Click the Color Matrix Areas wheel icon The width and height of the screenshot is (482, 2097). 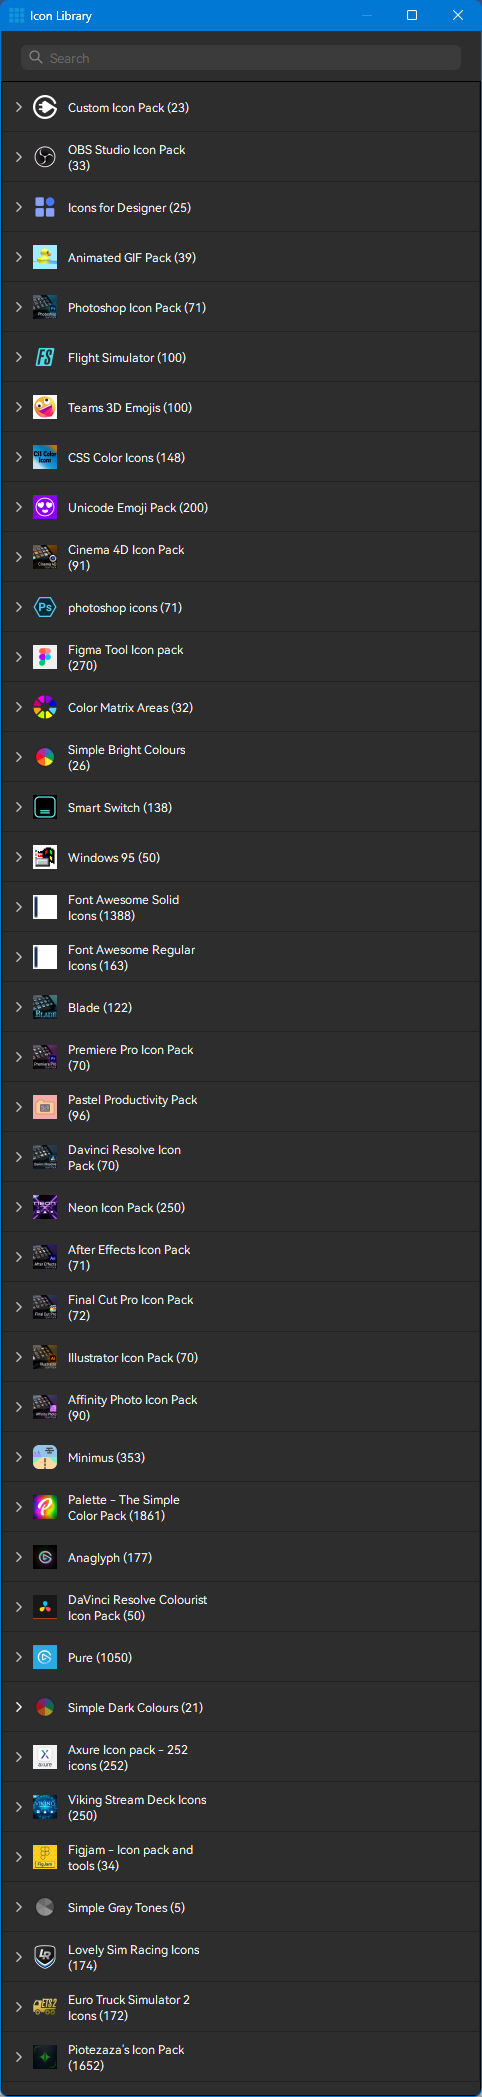45,707
